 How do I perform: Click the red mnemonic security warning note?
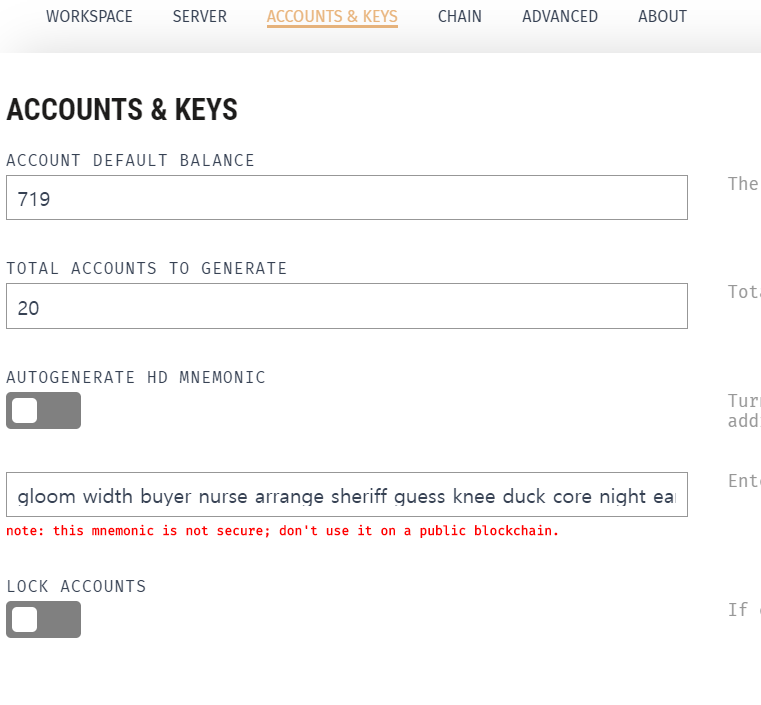(x=282, y=531)
